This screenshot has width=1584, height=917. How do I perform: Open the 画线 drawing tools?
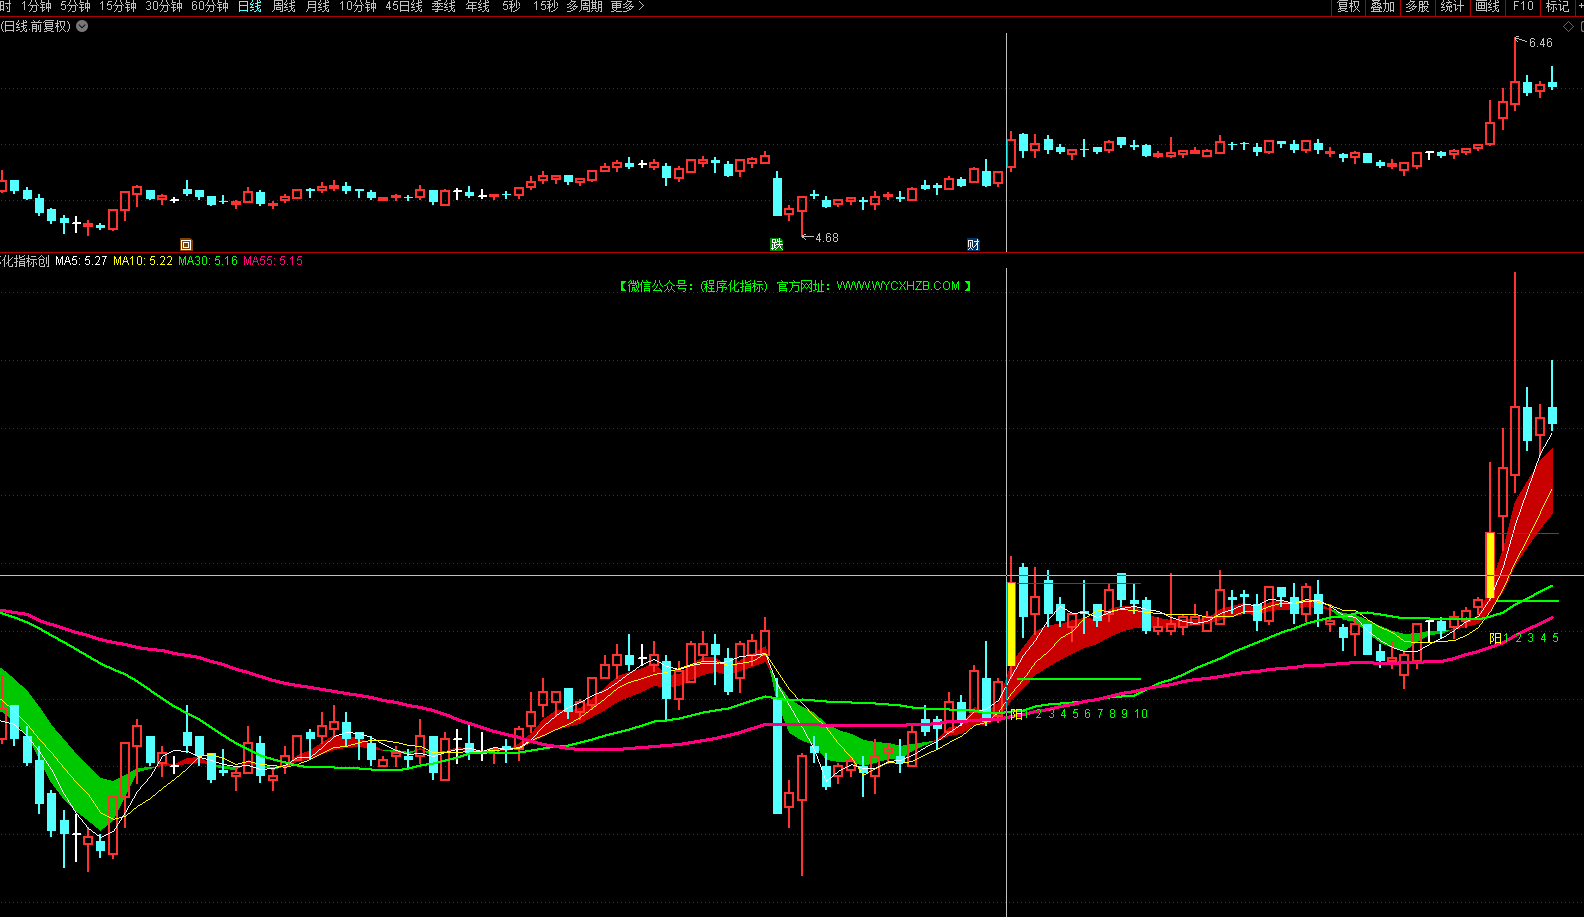pyautogui.click(x=1487, y=7)
